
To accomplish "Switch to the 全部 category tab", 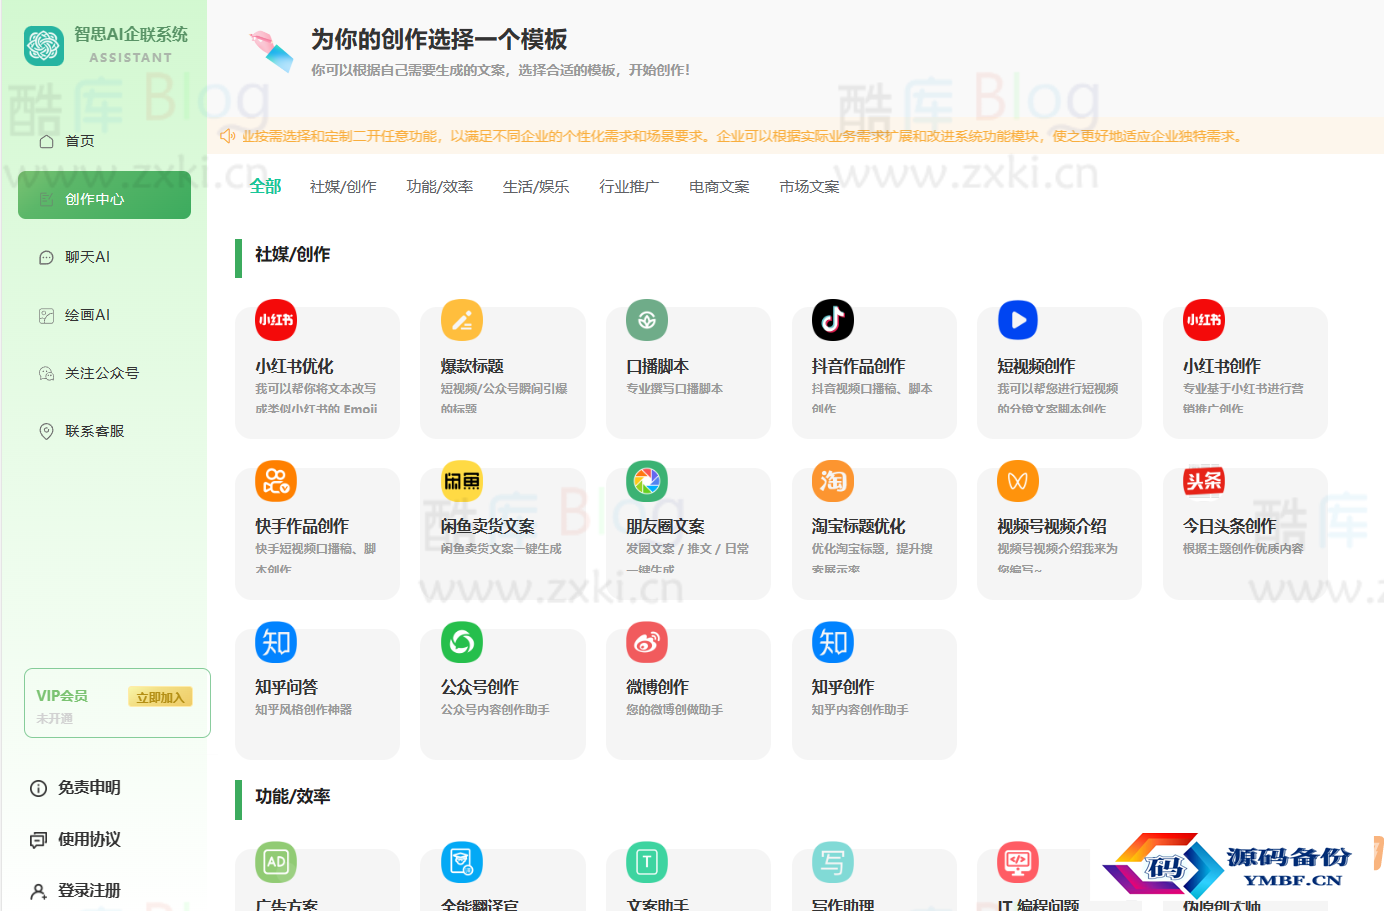I will pos(265,186).
